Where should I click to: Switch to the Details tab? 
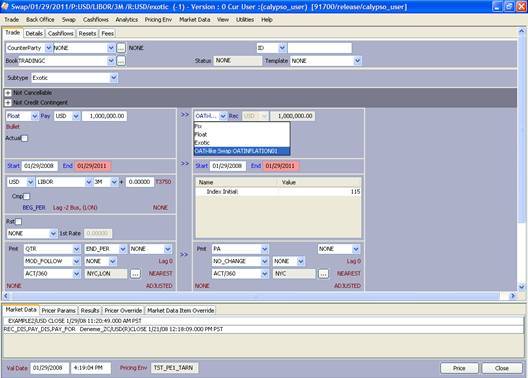coord(34,33)
